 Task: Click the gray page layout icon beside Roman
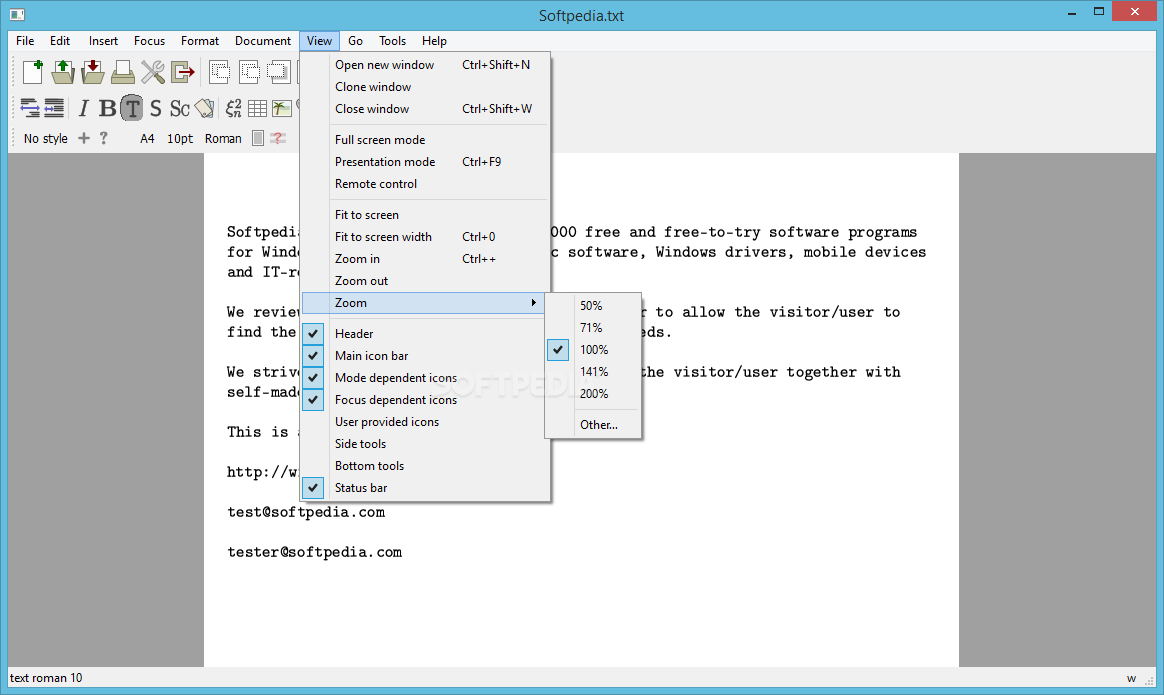258,138
